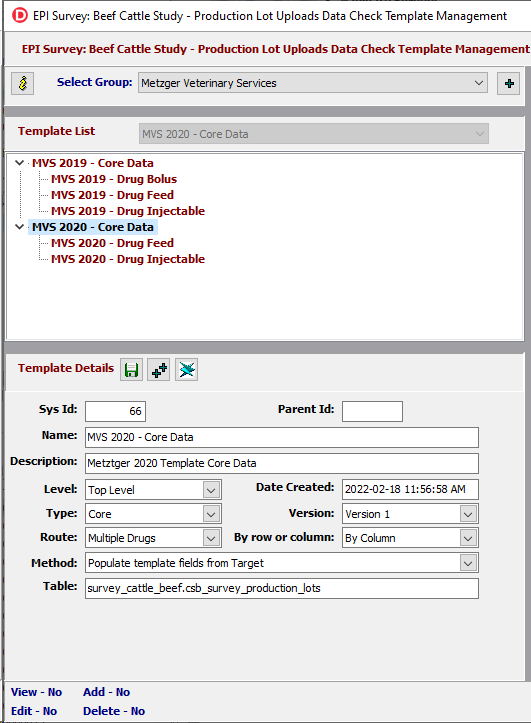Click the clear template details icon
531x723 pixels.
[187, 370]
